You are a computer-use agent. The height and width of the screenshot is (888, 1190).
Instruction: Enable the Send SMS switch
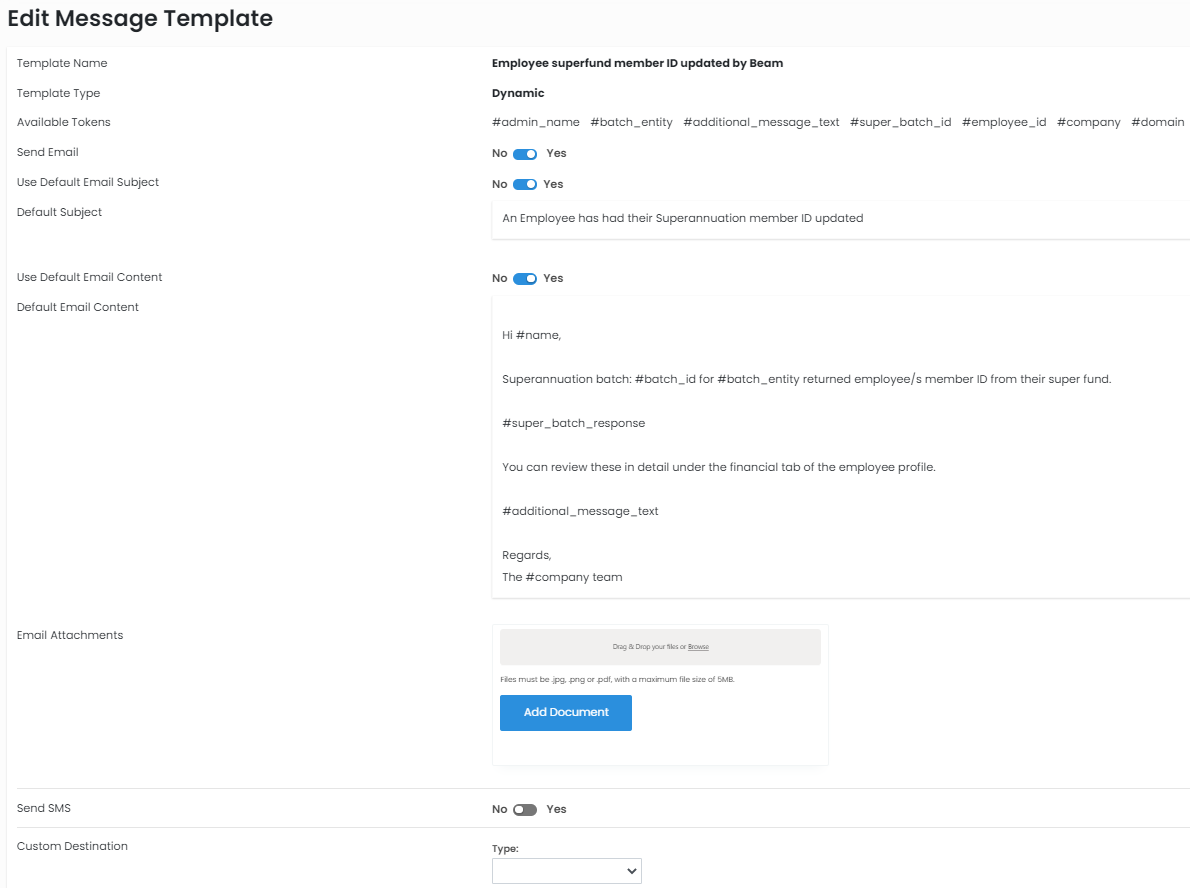525,810
